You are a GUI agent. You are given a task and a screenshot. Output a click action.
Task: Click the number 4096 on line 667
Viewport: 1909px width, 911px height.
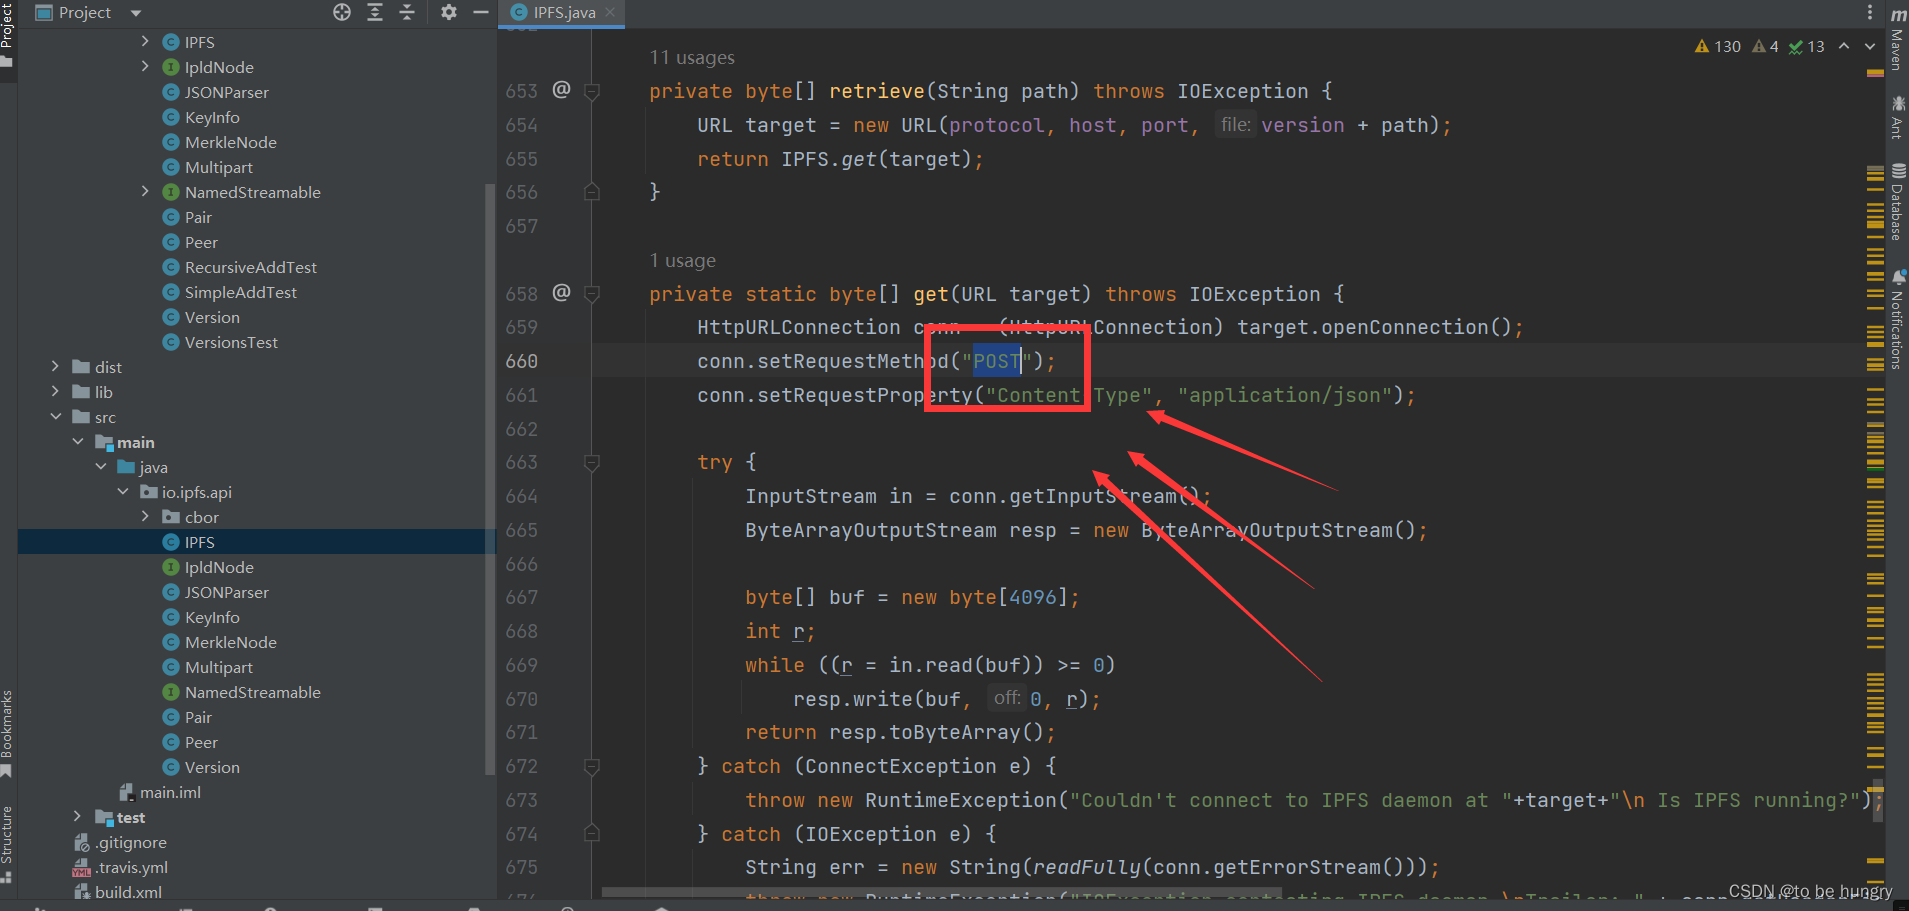coord(1033,598)
